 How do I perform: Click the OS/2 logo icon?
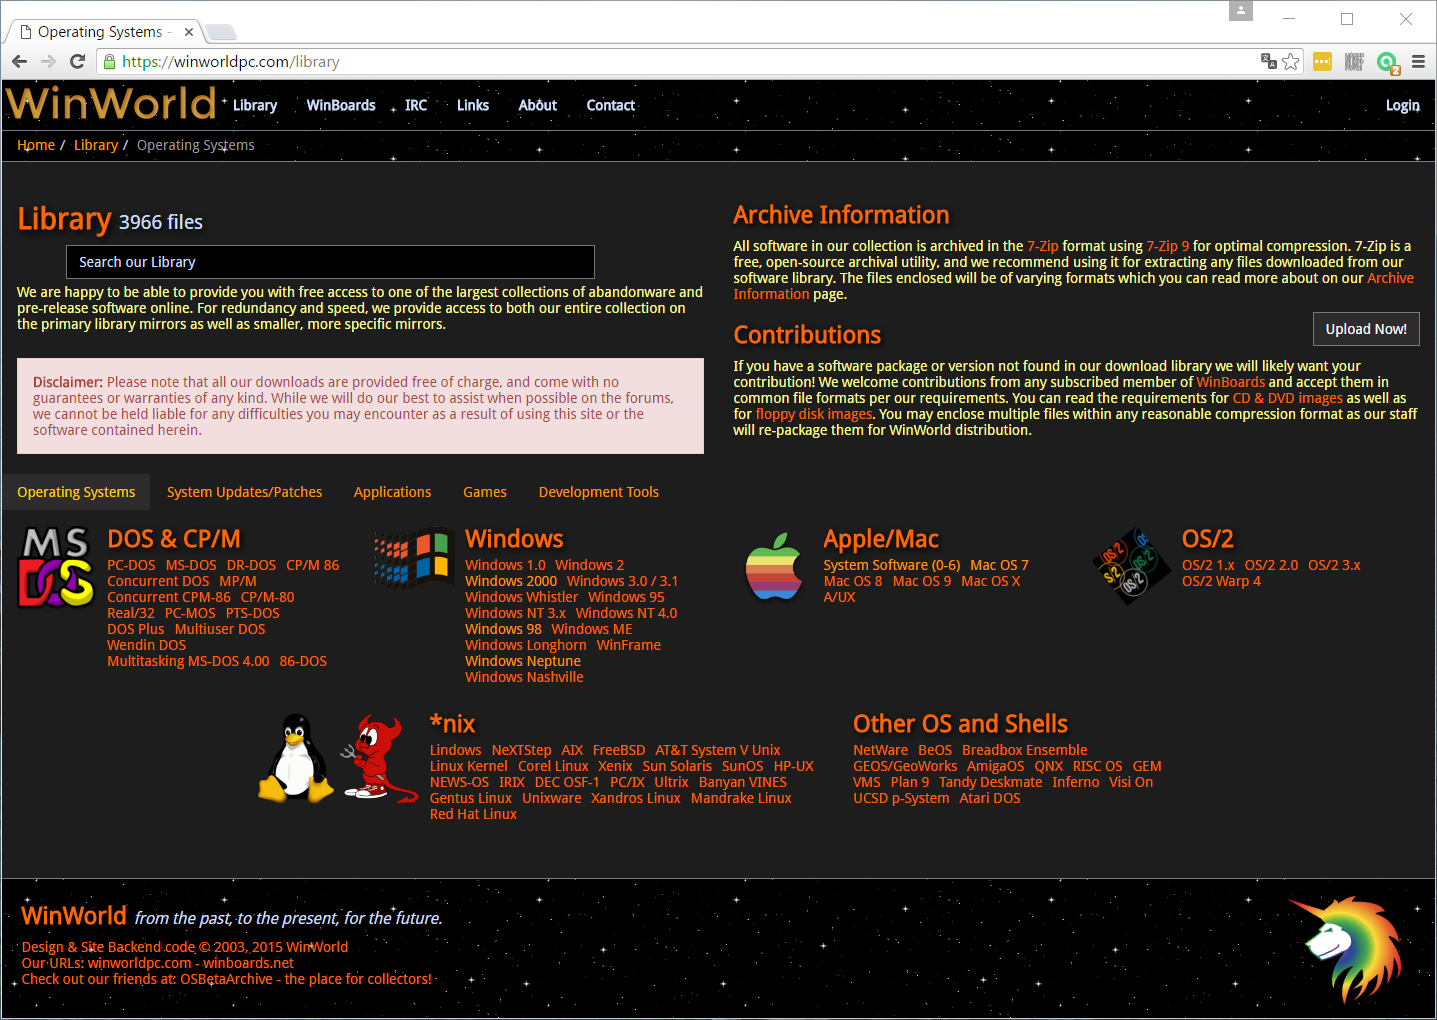click(x=1131, y=566)
